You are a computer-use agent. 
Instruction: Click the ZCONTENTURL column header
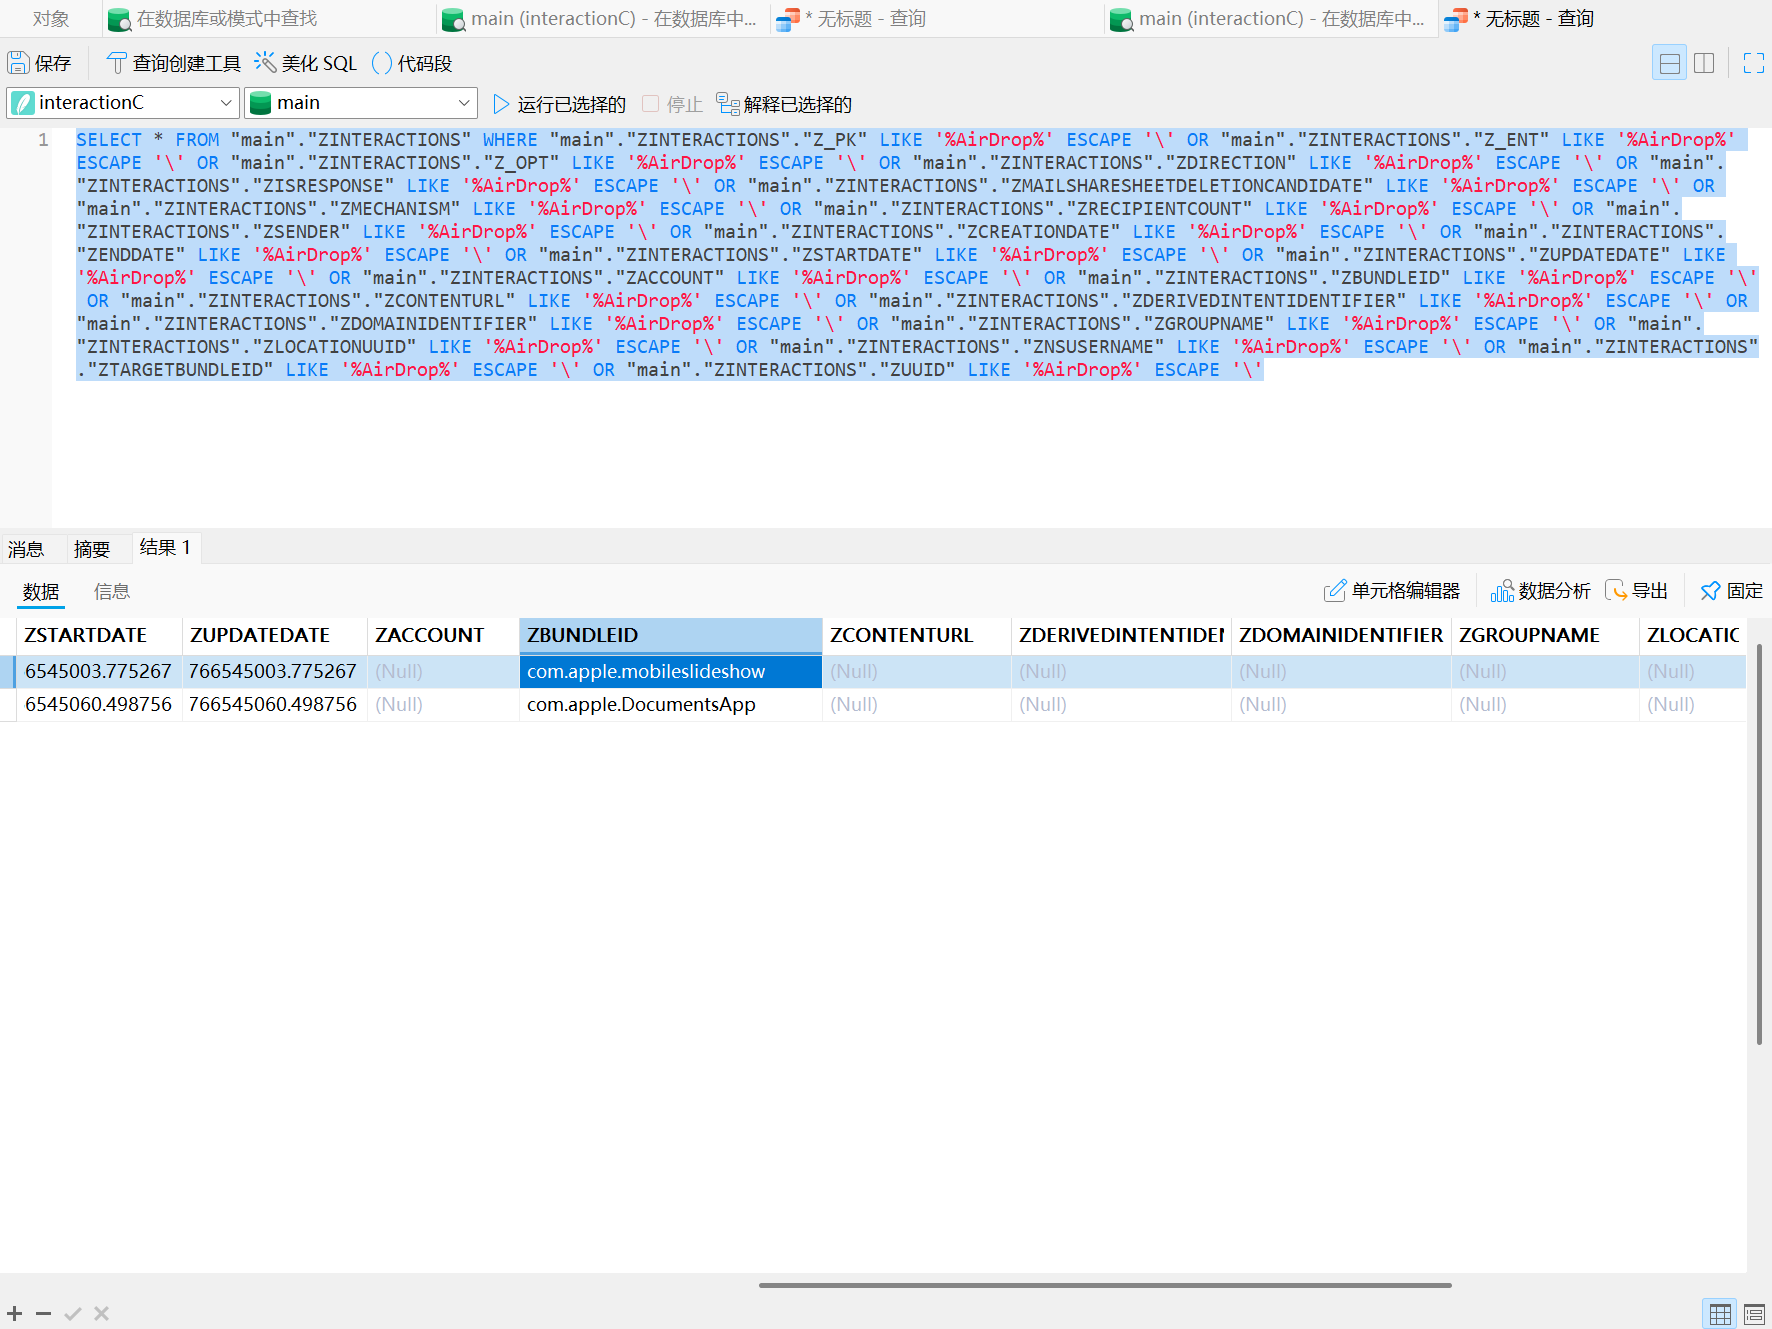pyautogui.click(x=917, y=635)
